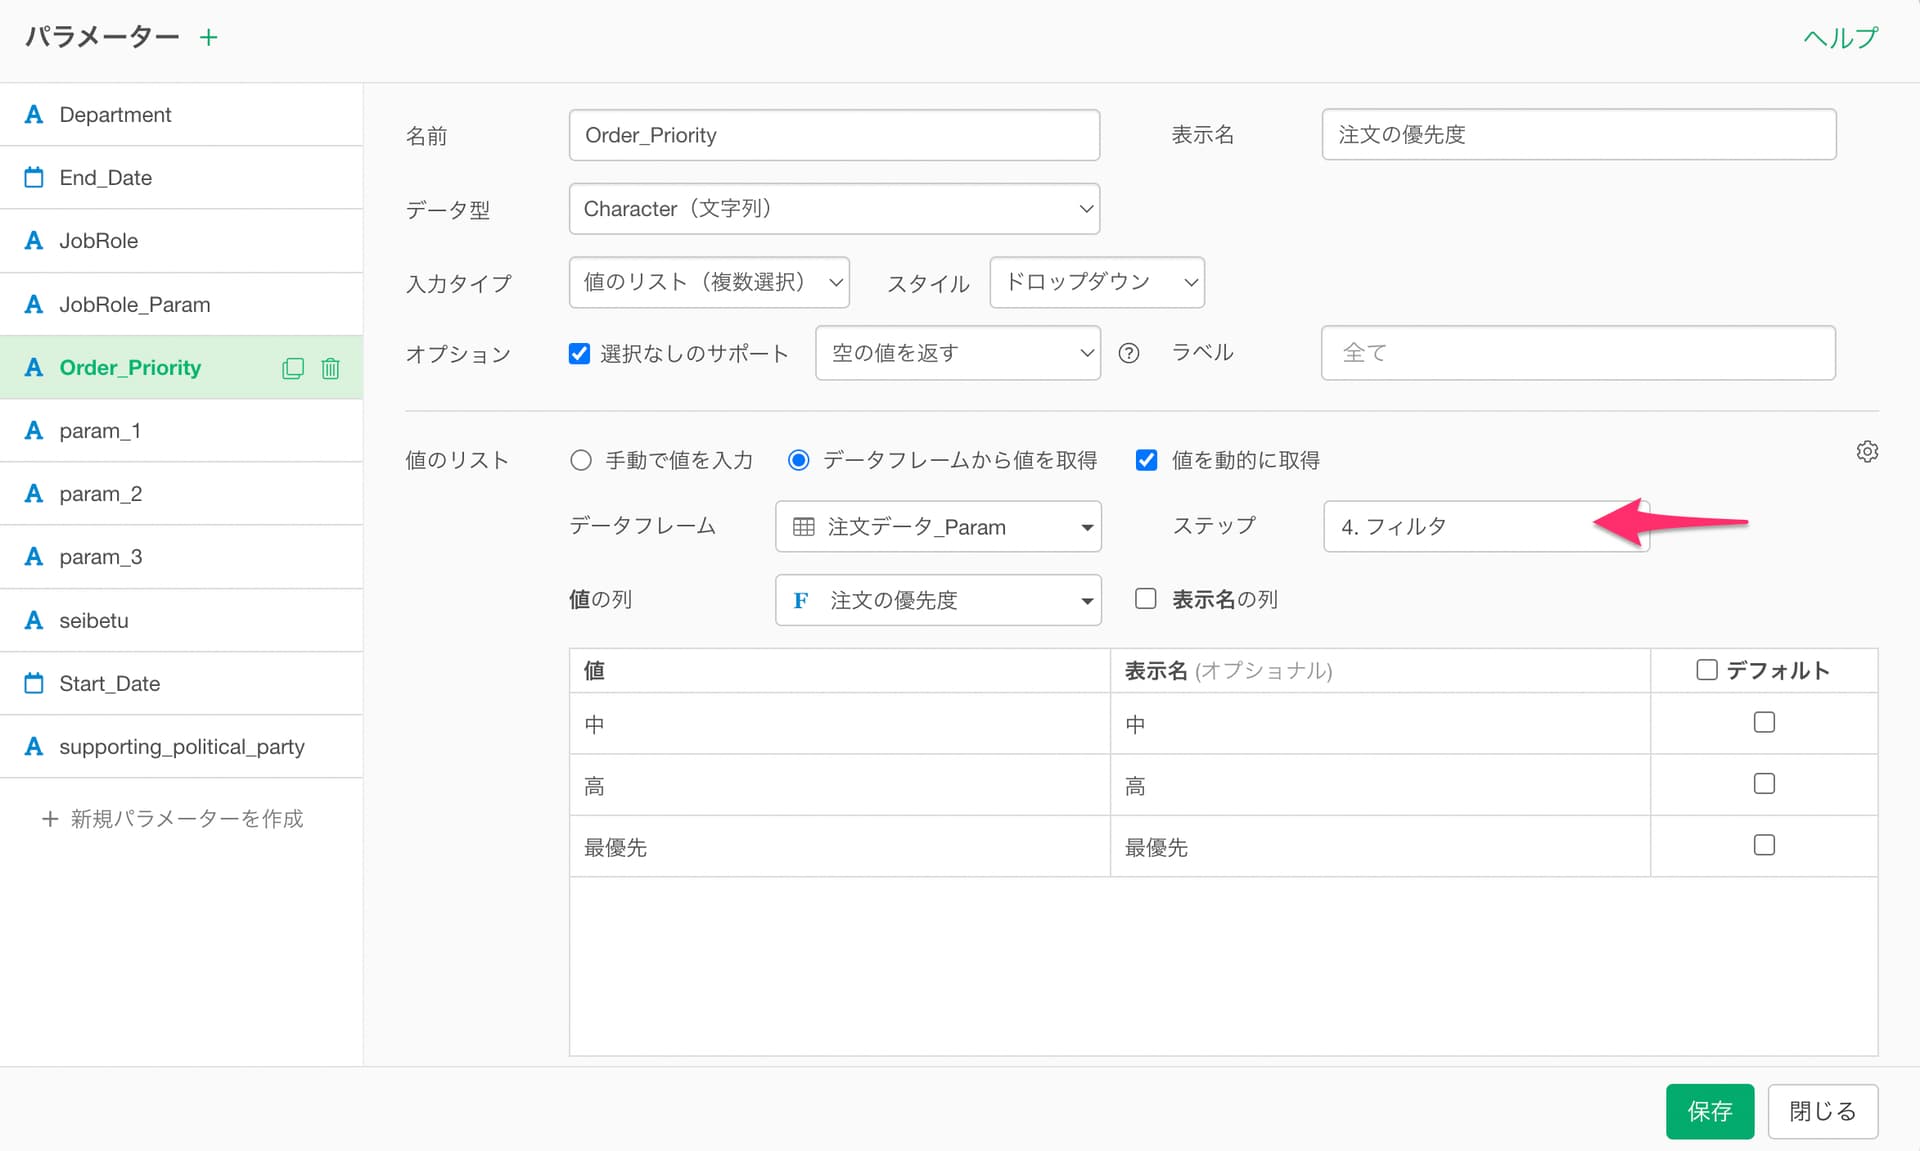This screenshot has height=1151, width=1920.
Task: Click the calendar icon for Start_Date
Action: pos(34,684)
